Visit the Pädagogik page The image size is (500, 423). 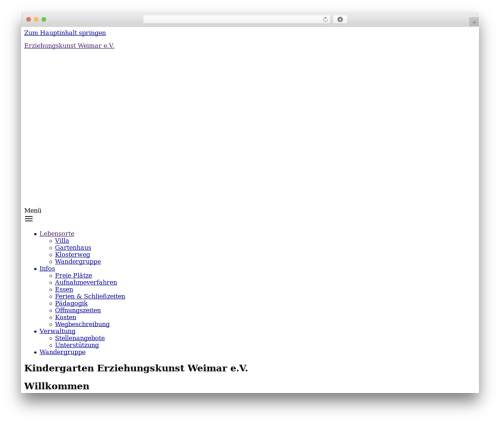tap(71, 303)
